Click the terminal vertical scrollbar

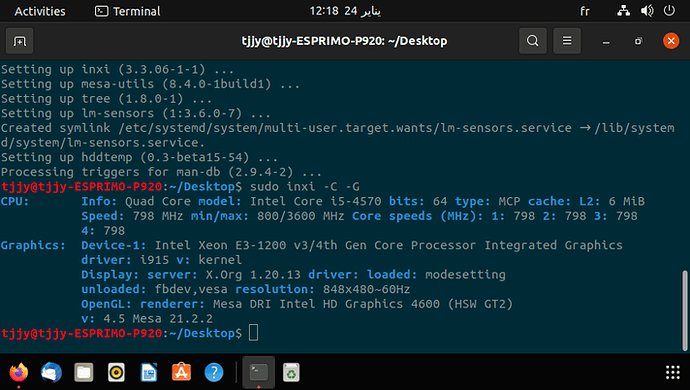pyautogui.click(x=685, y=310)
